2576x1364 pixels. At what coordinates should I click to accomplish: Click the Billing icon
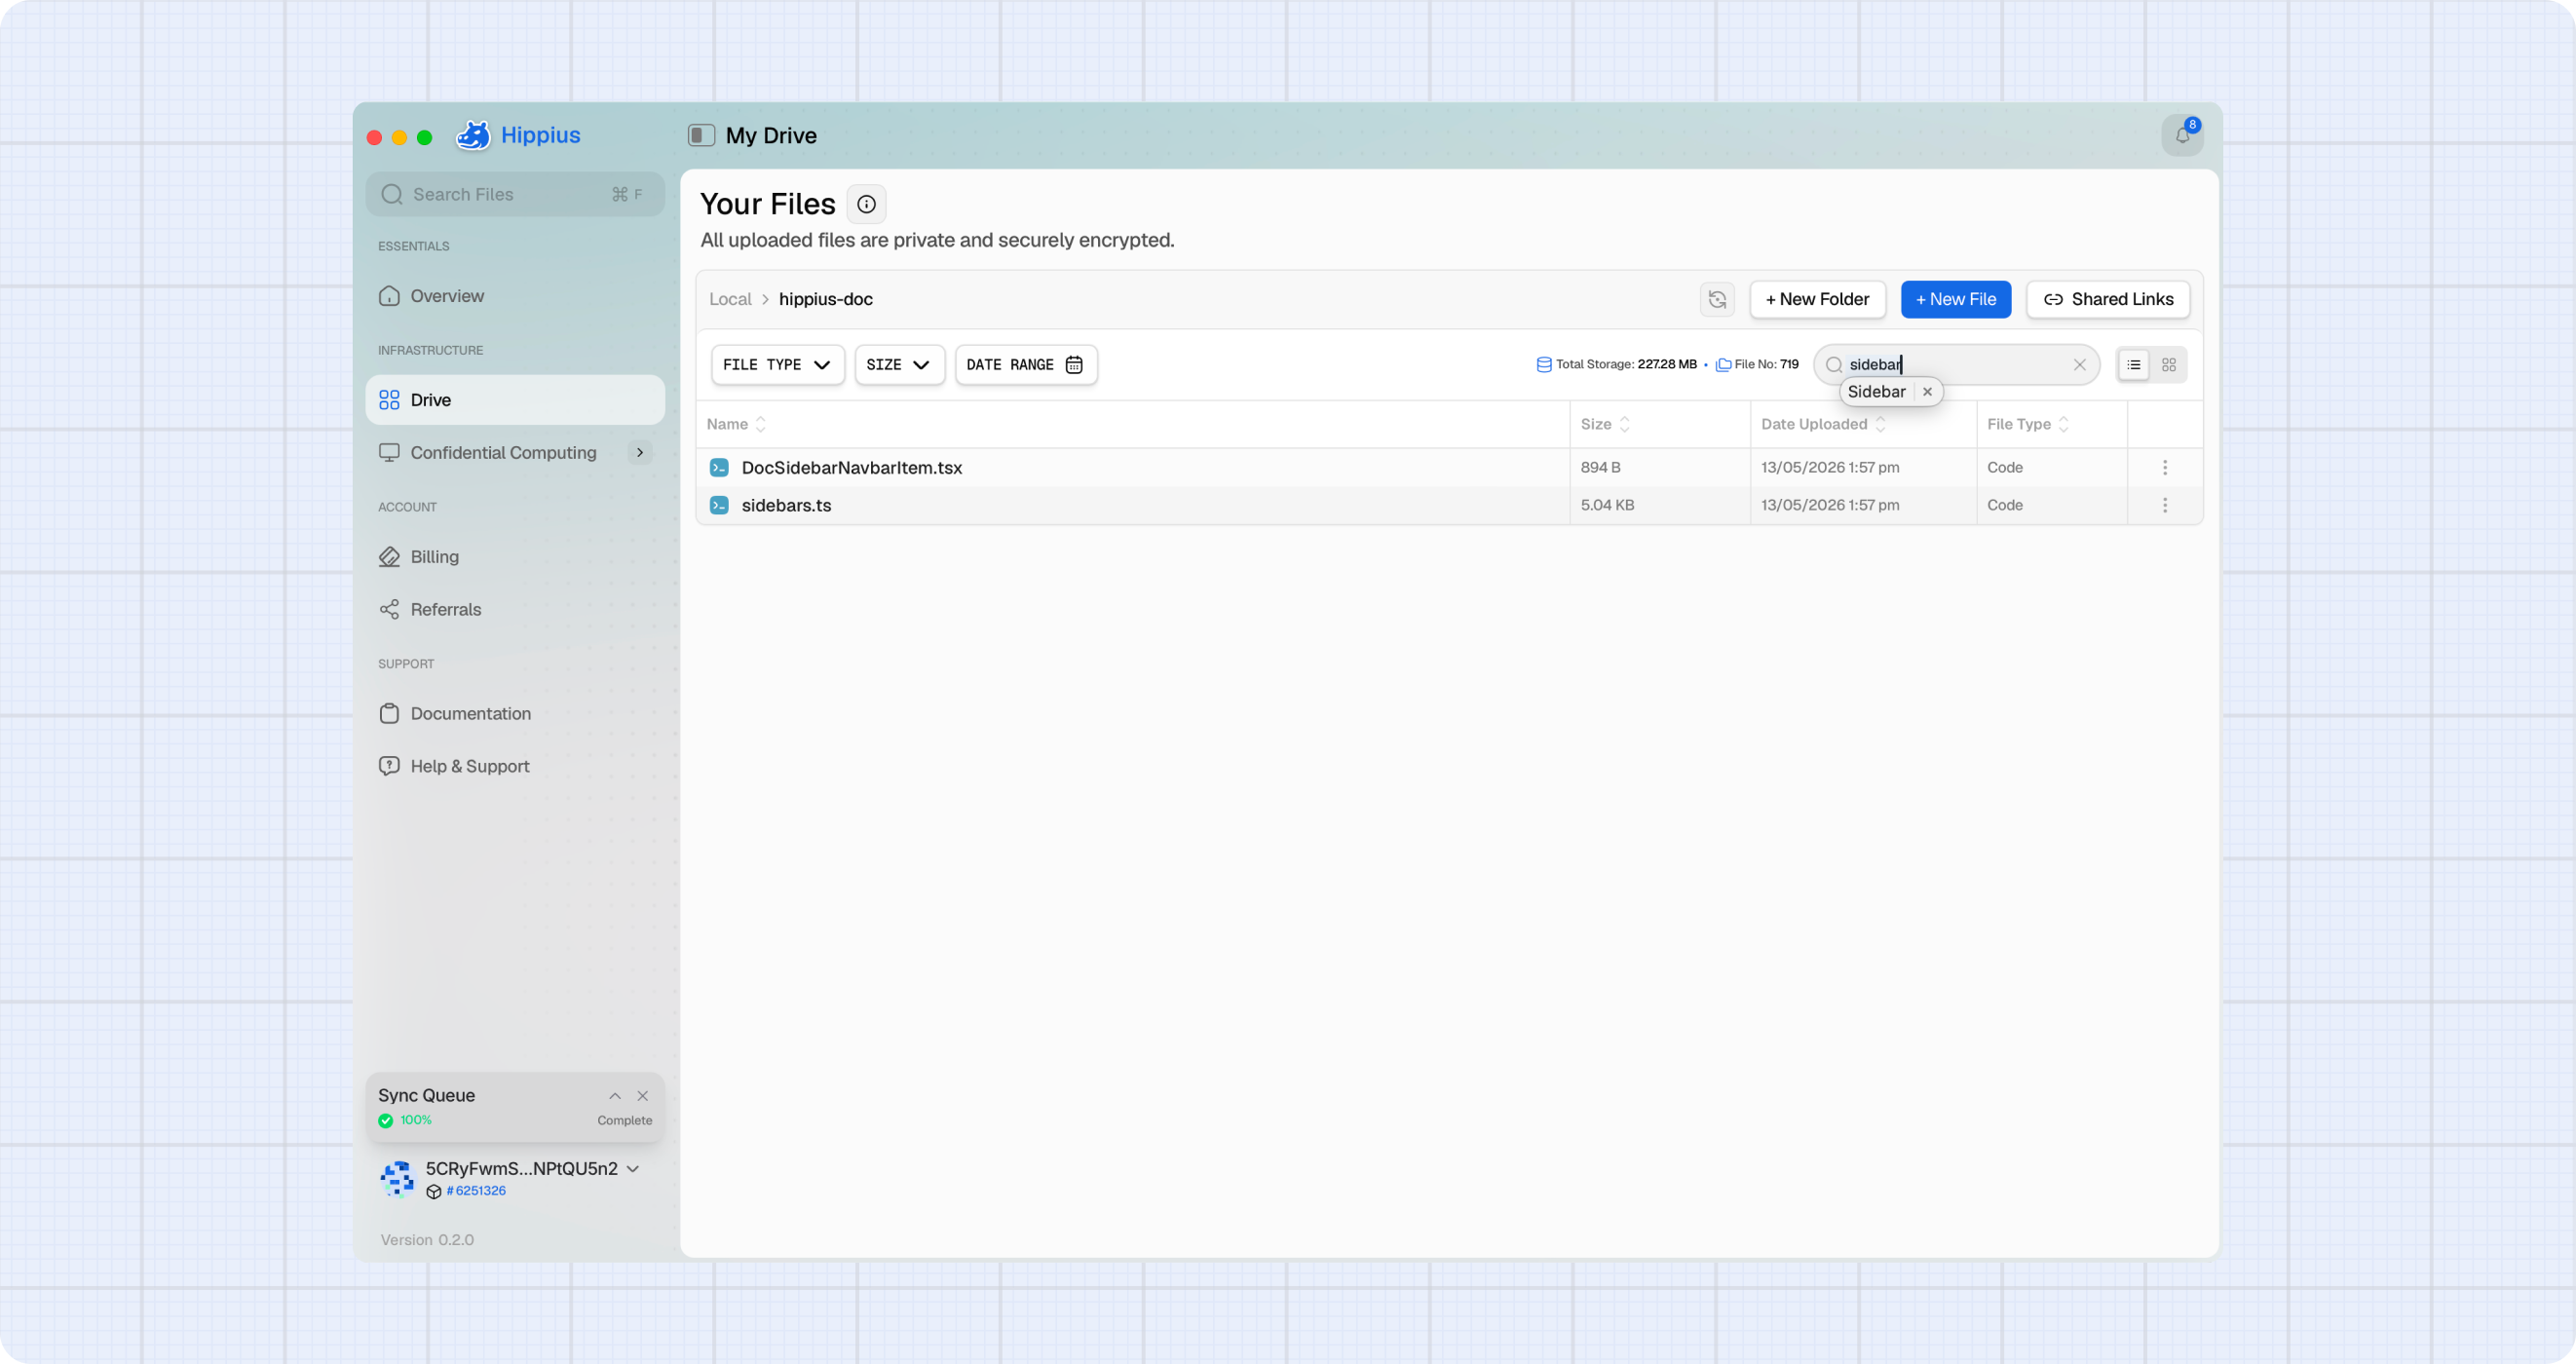coord(389,557)
